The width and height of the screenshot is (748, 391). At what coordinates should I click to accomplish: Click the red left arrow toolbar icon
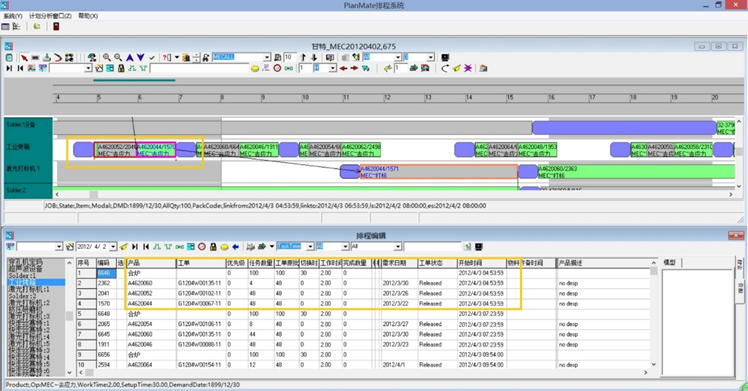pos(343,68)
